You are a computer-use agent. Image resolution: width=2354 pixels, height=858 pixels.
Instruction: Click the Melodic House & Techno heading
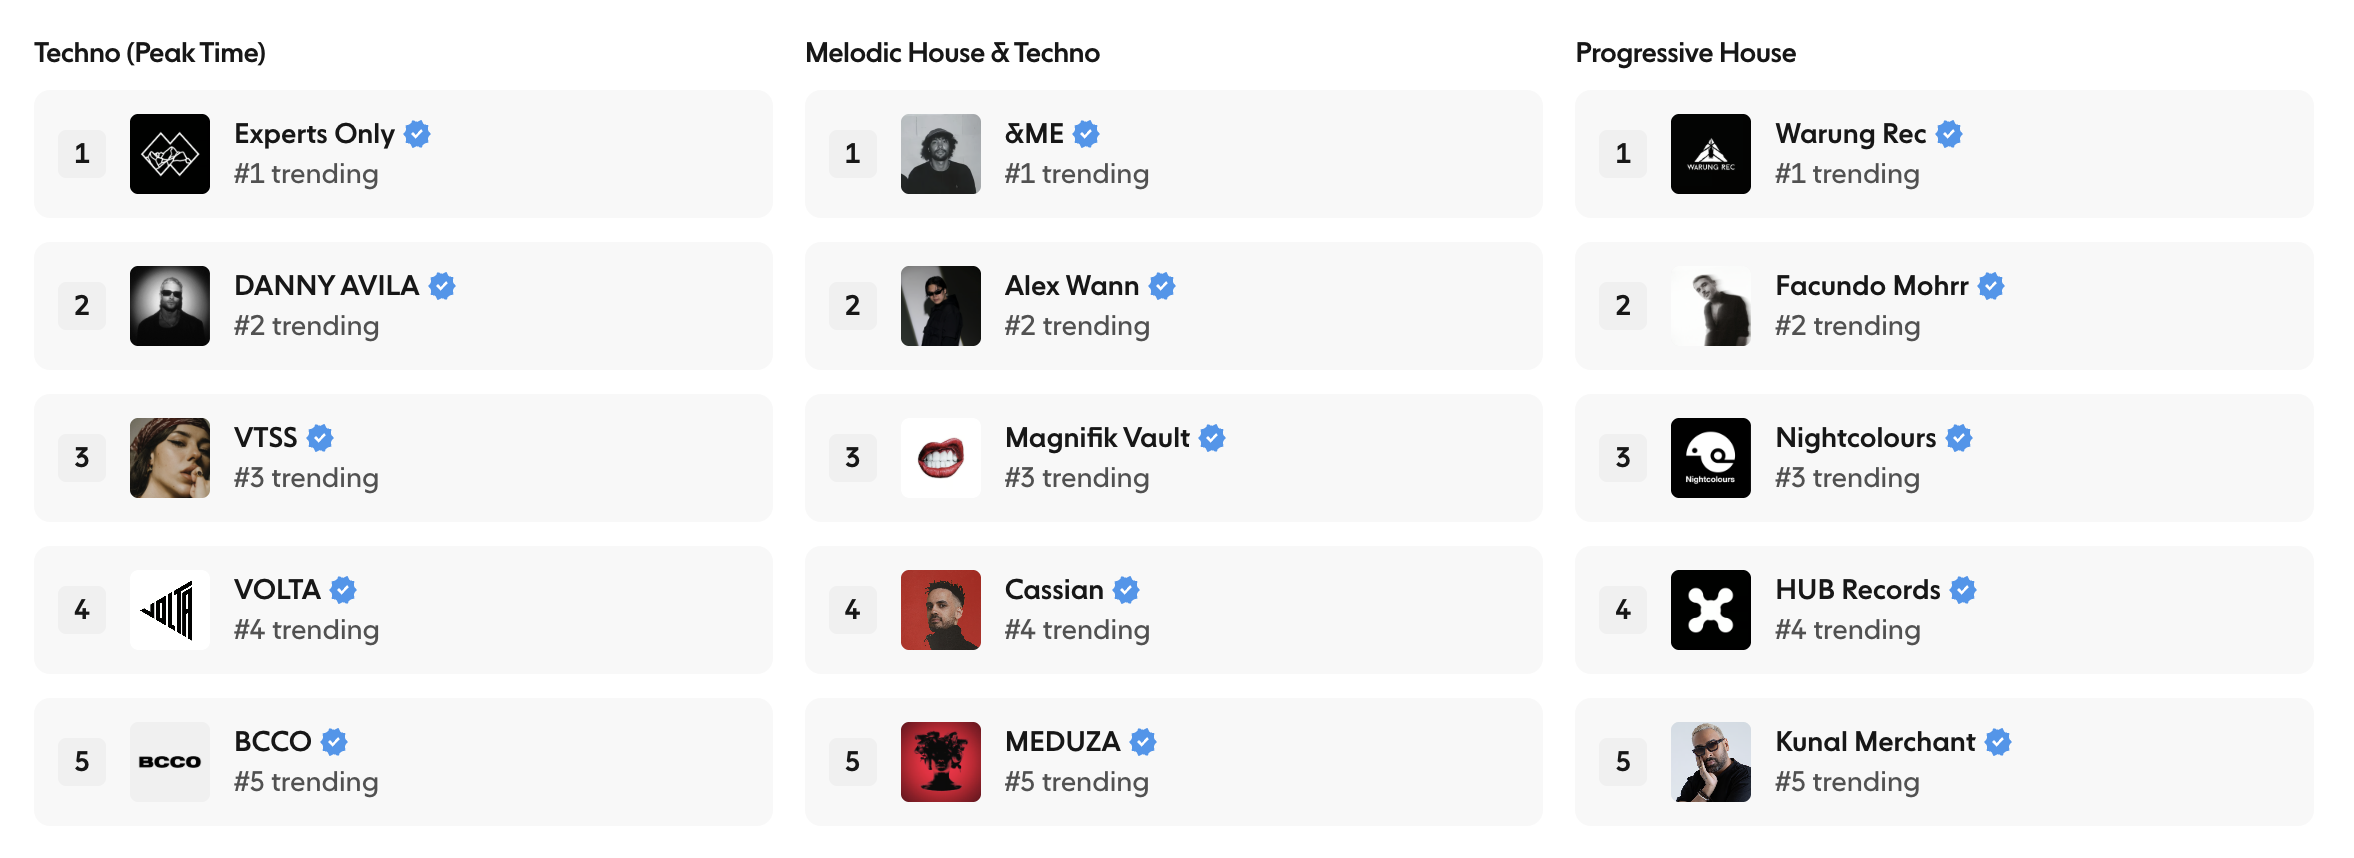coord(952,53)
